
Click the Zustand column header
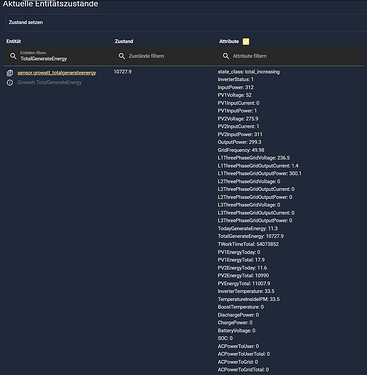pos(124,41)
